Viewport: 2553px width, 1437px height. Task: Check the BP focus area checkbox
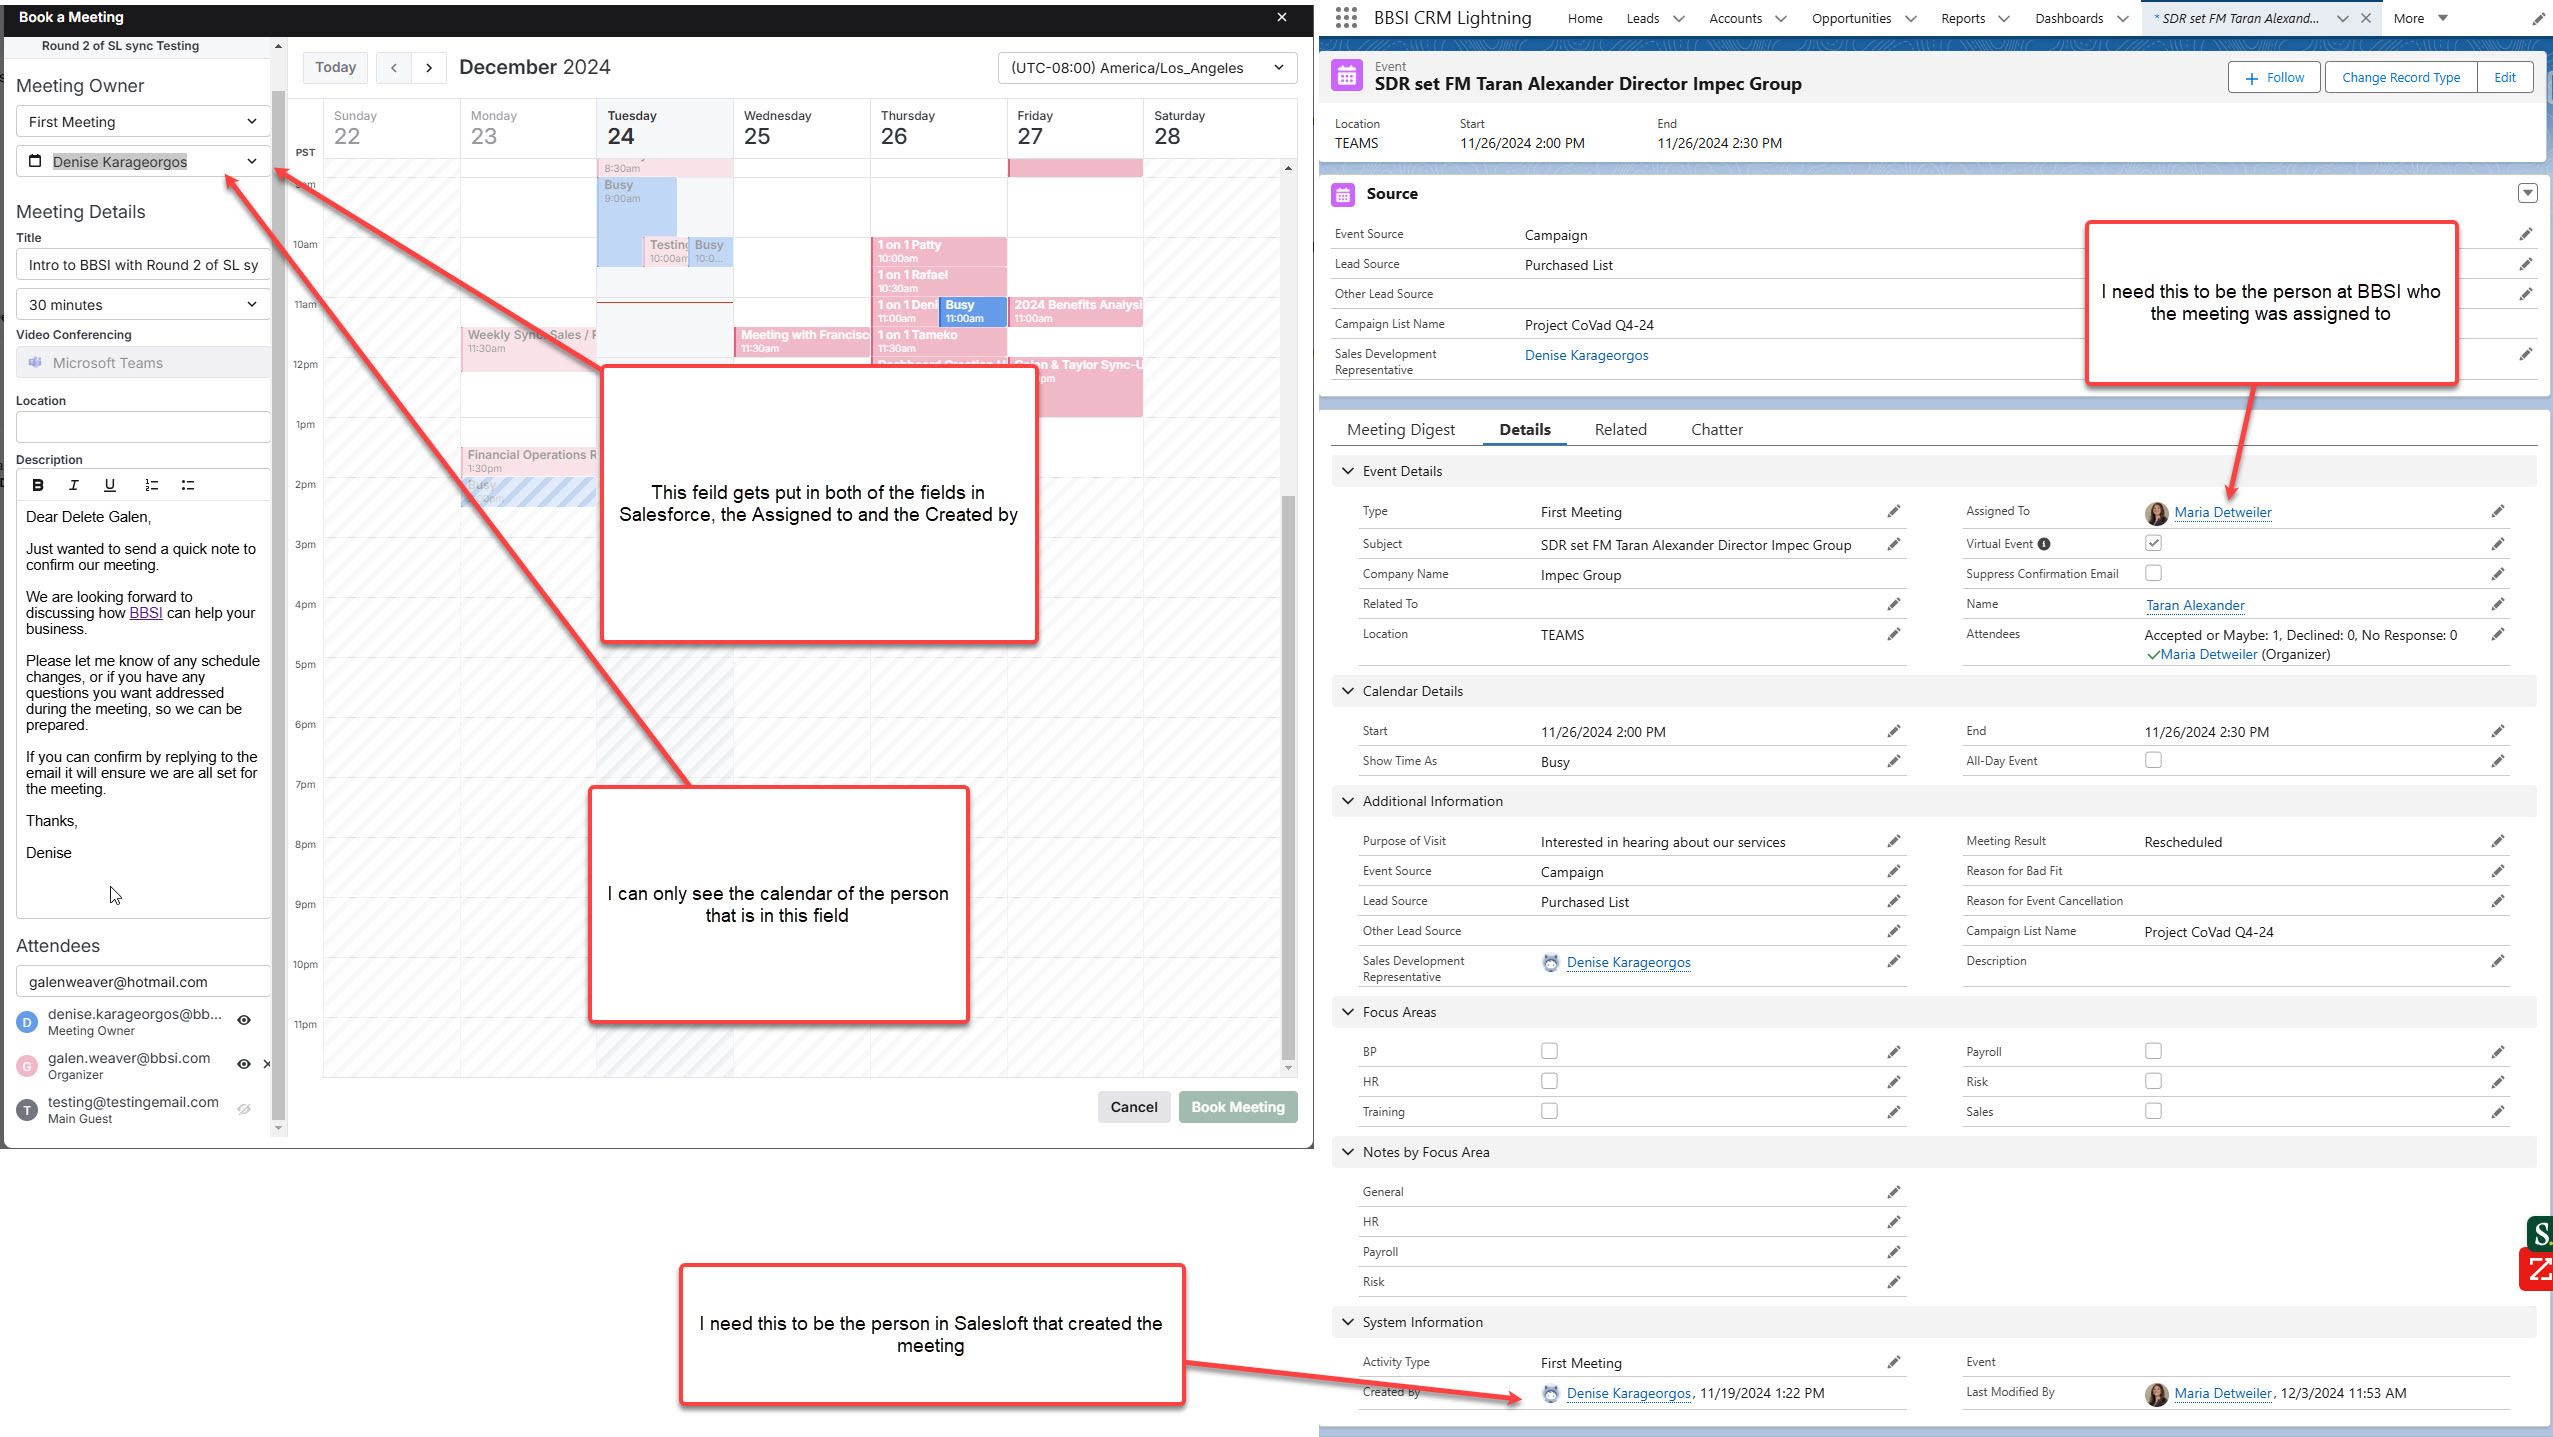tap(1549, 1051)
